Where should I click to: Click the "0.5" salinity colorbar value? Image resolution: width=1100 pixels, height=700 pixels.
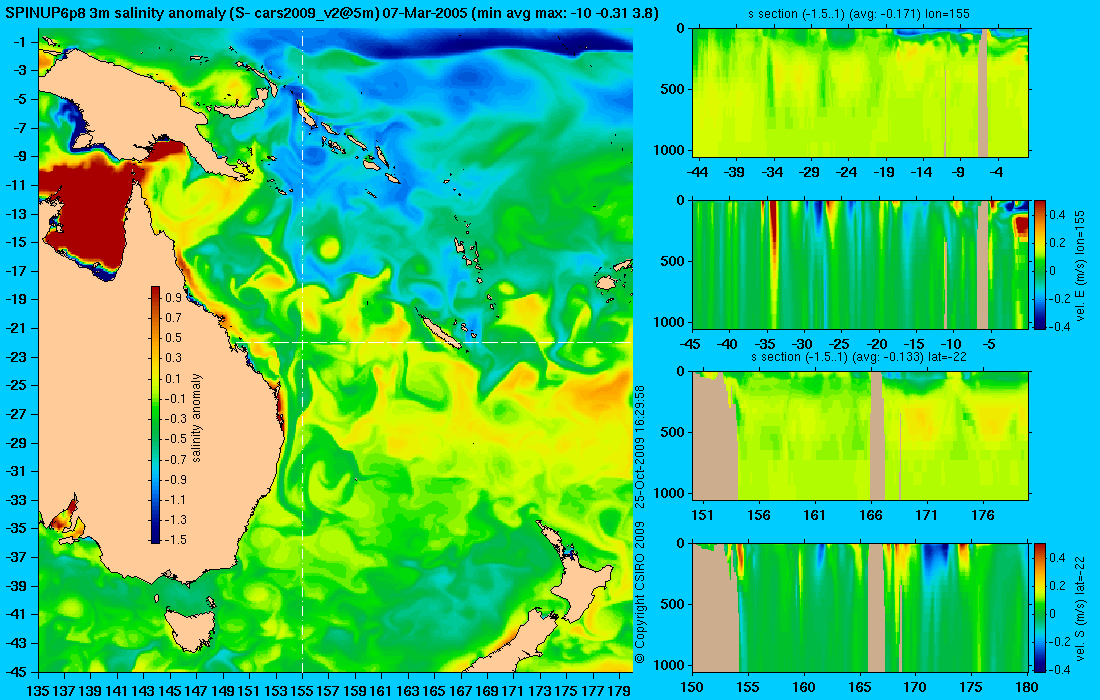(x=173, y=337)
